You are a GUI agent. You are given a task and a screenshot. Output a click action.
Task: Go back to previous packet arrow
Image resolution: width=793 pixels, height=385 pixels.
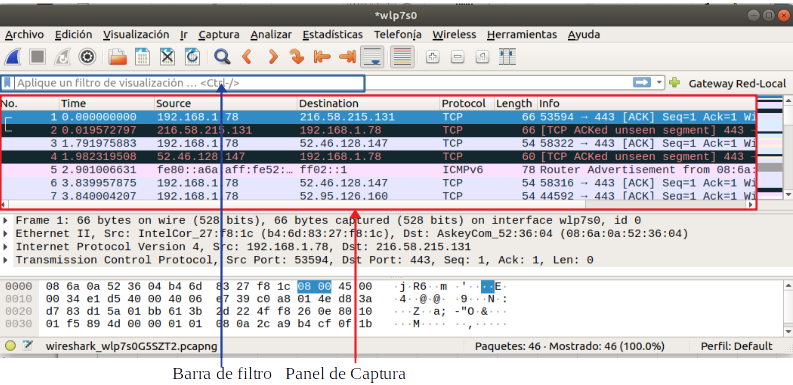click(x=247, y=57)
